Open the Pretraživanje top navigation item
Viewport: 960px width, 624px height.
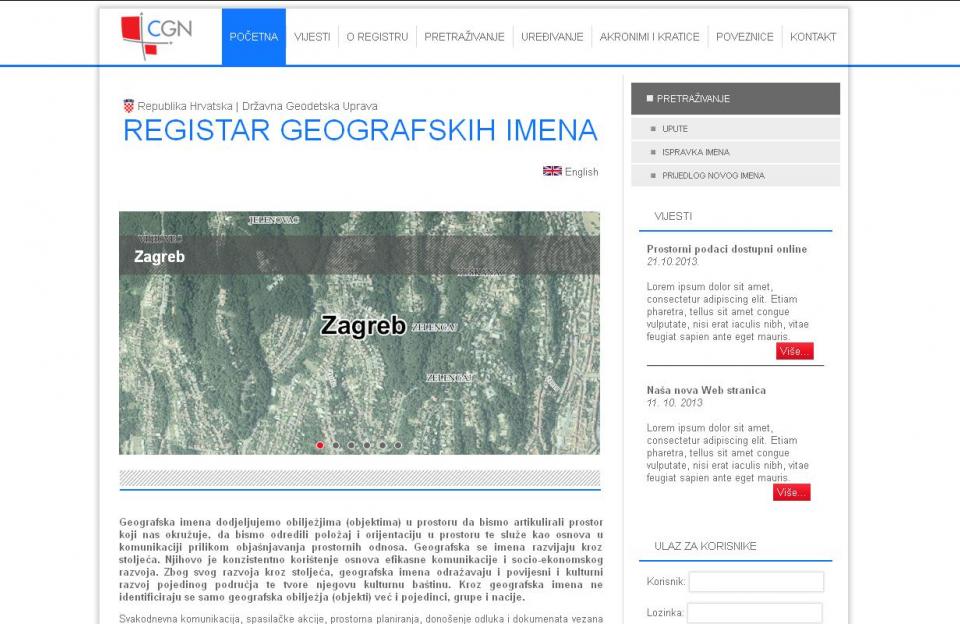tap(464, 37)
